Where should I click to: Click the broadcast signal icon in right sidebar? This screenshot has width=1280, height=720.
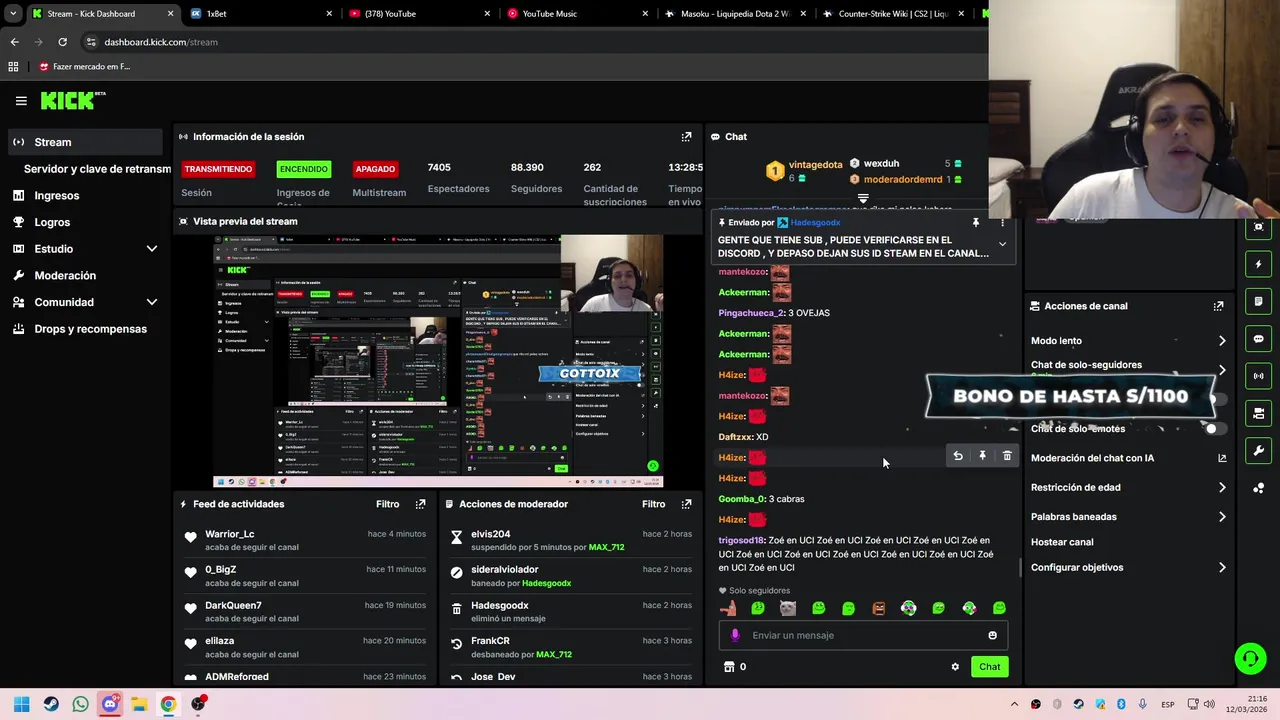pyautogui.click(x=1258, y=376)
